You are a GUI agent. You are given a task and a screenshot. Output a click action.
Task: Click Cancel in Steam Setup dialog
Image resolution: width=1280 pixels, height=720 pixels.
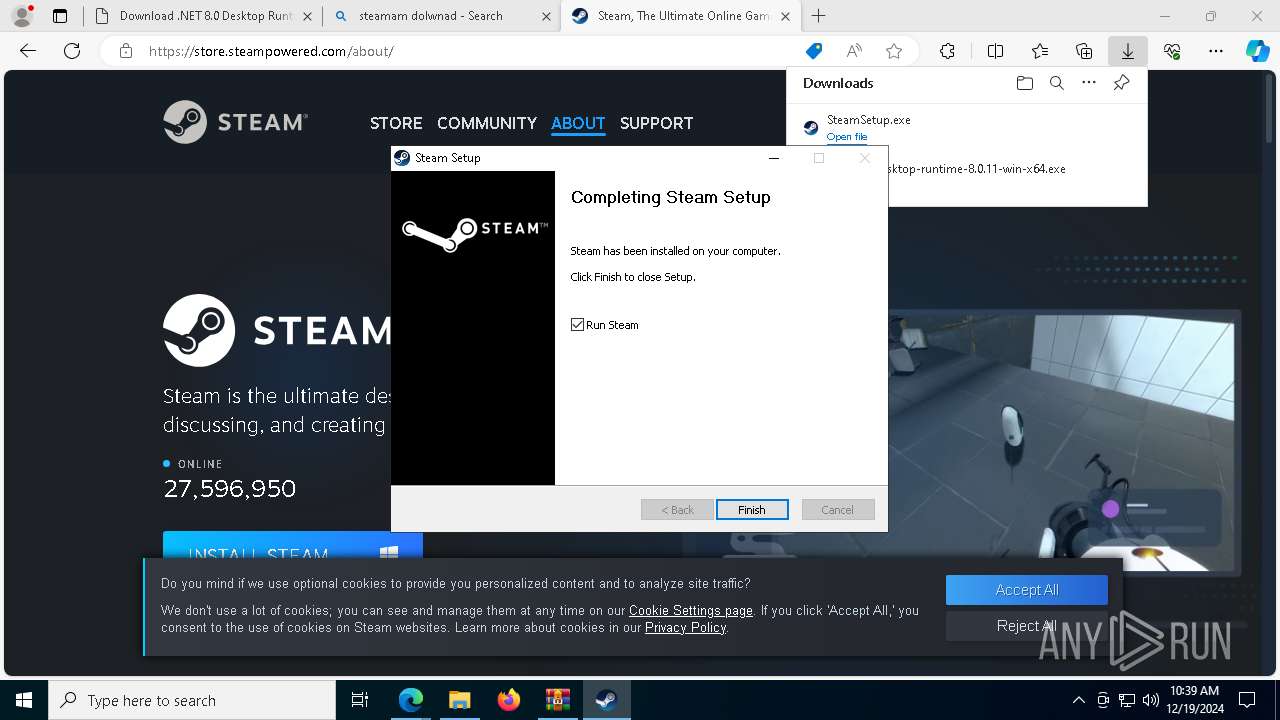[x=838, y=510]
